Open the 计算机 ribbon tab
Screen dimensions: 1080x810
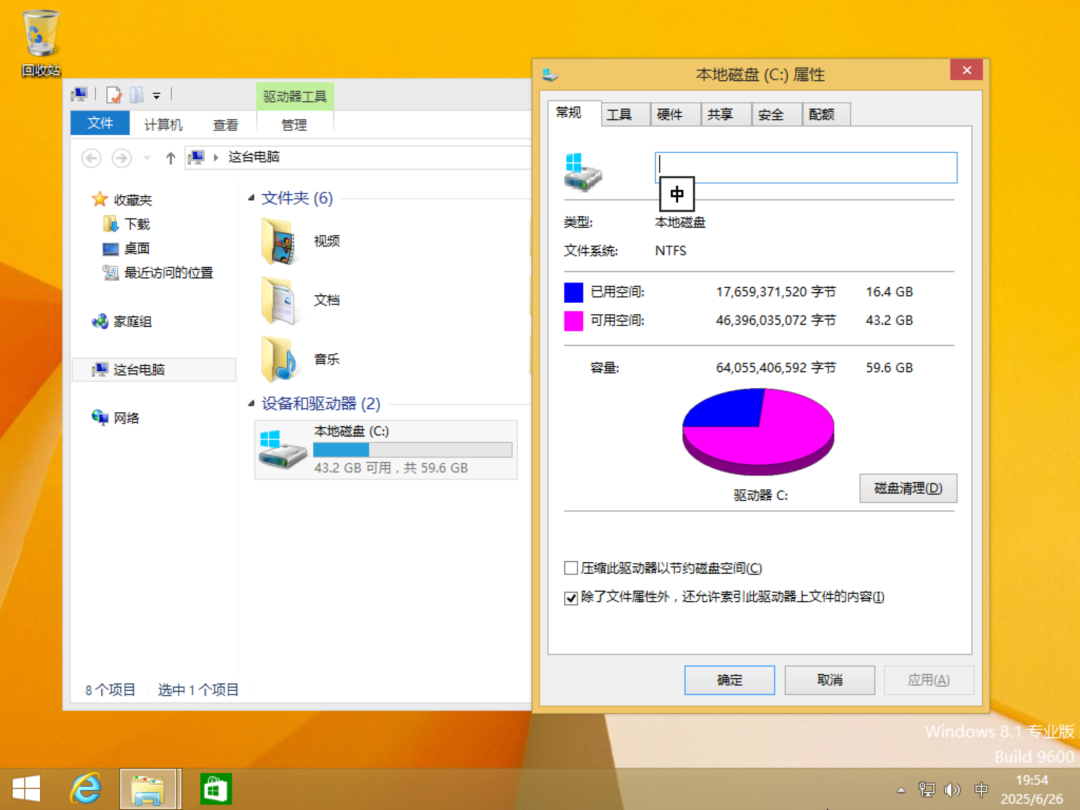[x=163, y=125]
